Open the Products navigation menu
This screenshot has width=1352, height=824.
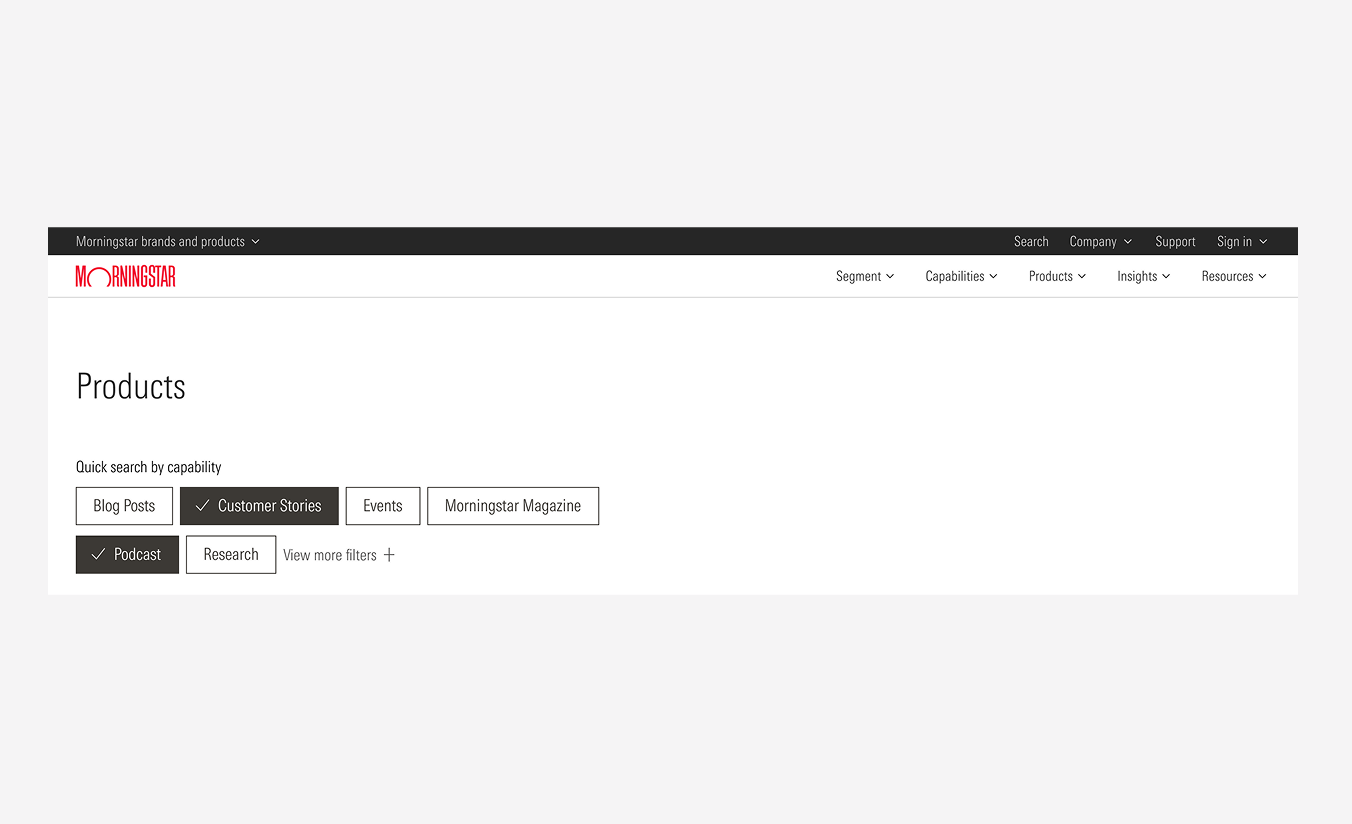pyautogui.click(x=1057, y=277)
